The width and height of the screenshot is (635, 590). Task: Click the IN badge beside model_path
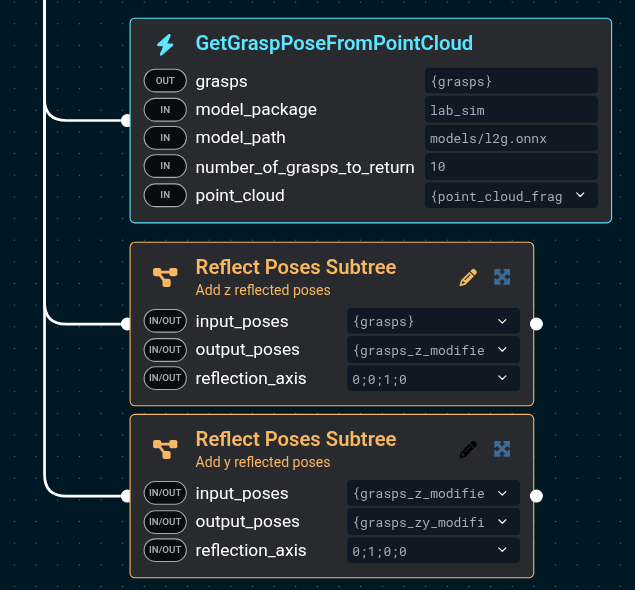pyautogui.click(x=165, y=138)
